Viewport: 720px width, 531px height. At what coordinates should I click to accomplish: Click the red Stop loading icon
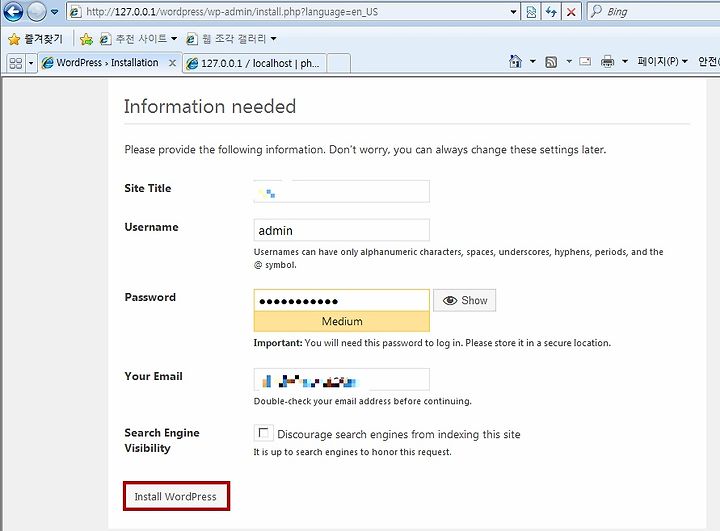click(571, 12)
